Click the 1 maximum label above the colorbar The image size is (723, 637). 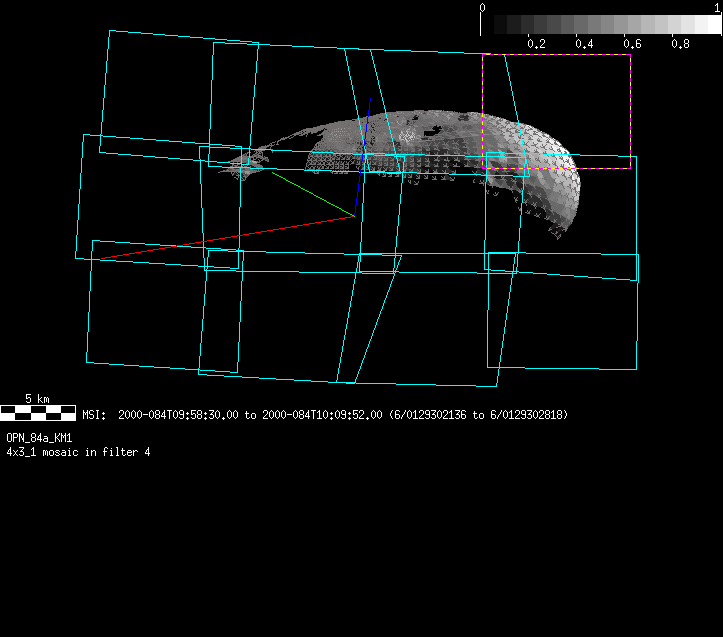coord(718,8)
